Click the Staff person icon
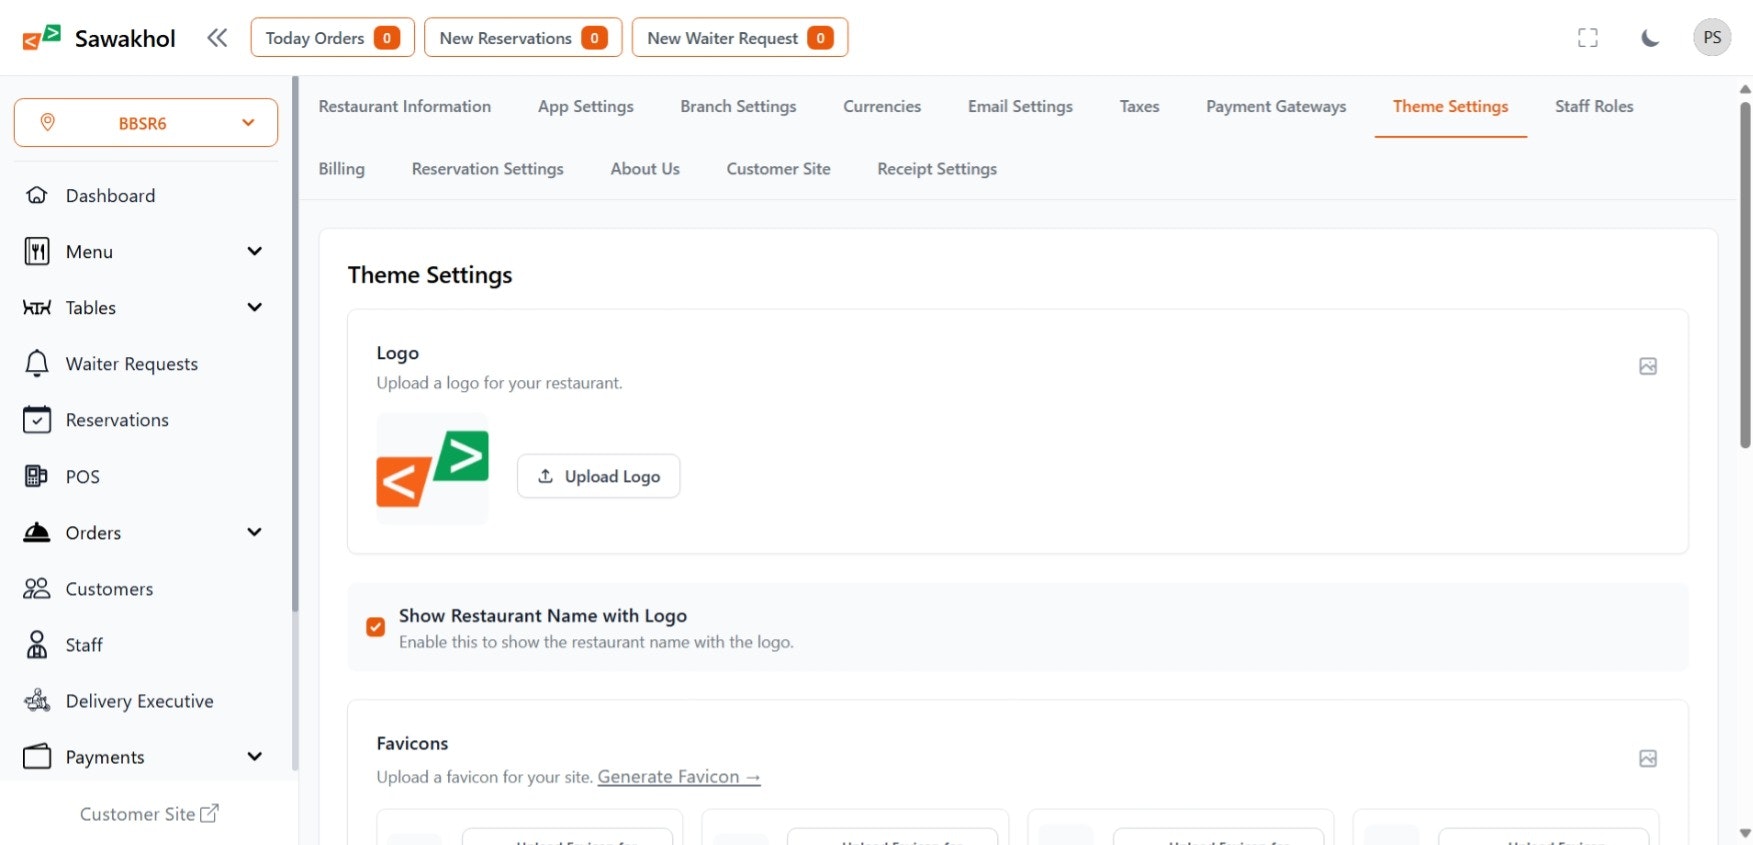1753x845 pixels. [x=37, y=645]
